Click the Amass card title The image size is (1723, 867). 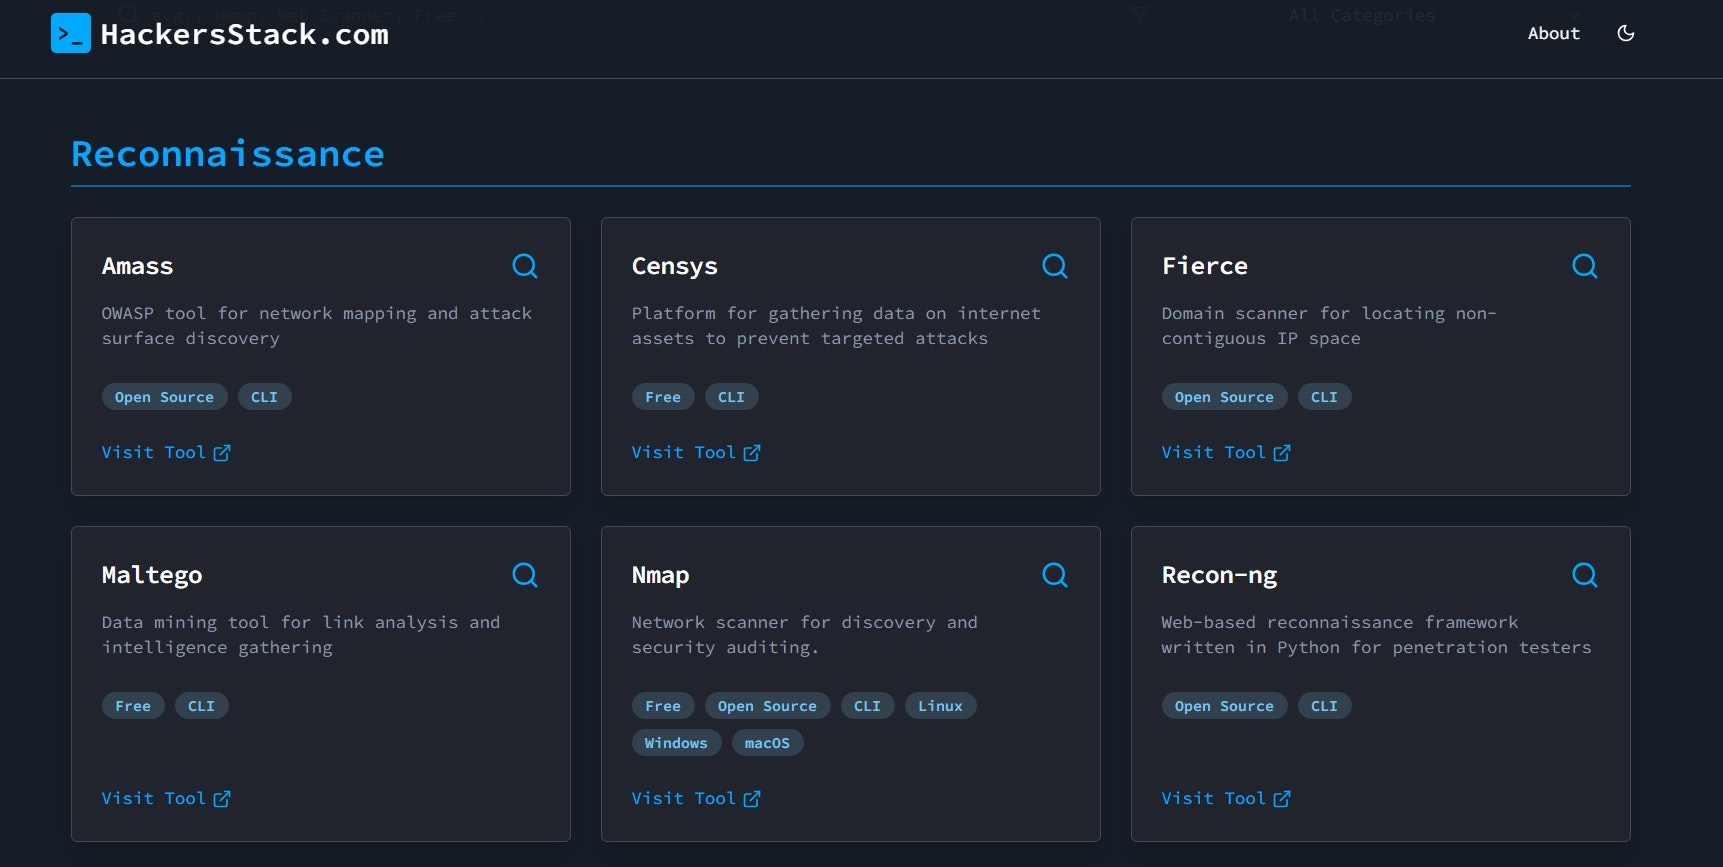[x=138, y=266]
